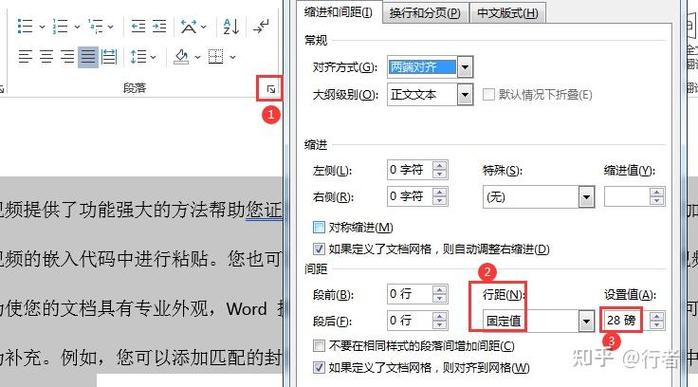The image size is (698, 387).
Task: Adjust 缩进值 spinner
Action: [657, 196]
